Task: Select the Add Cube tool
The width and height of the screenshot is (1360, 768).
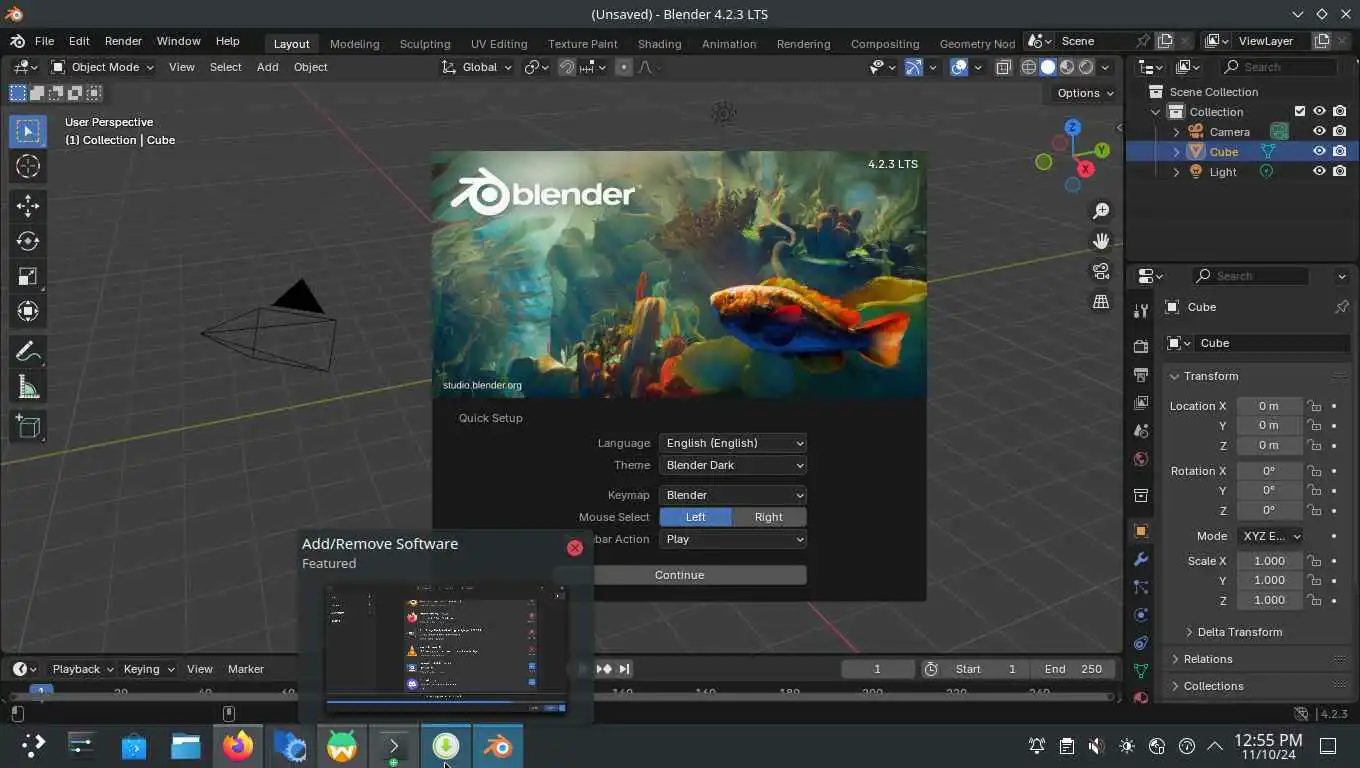Action: point(28,426)
